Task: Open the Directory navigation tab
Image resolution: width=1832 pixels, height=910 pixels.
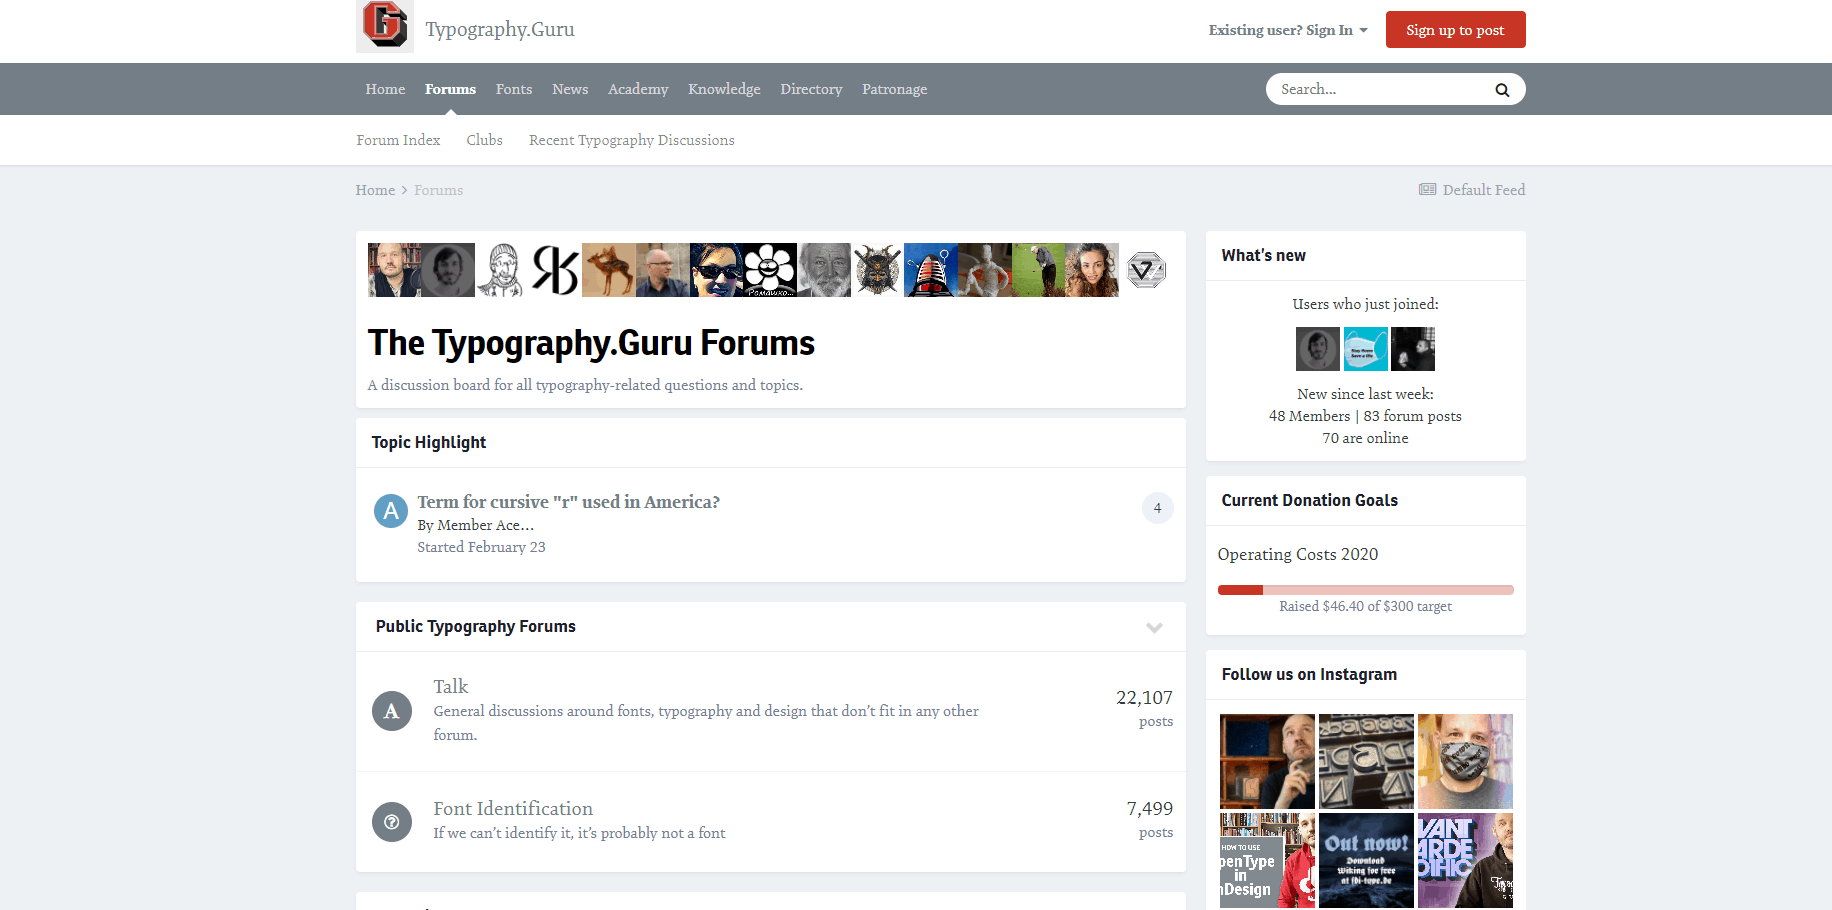Action: (811, 89)
